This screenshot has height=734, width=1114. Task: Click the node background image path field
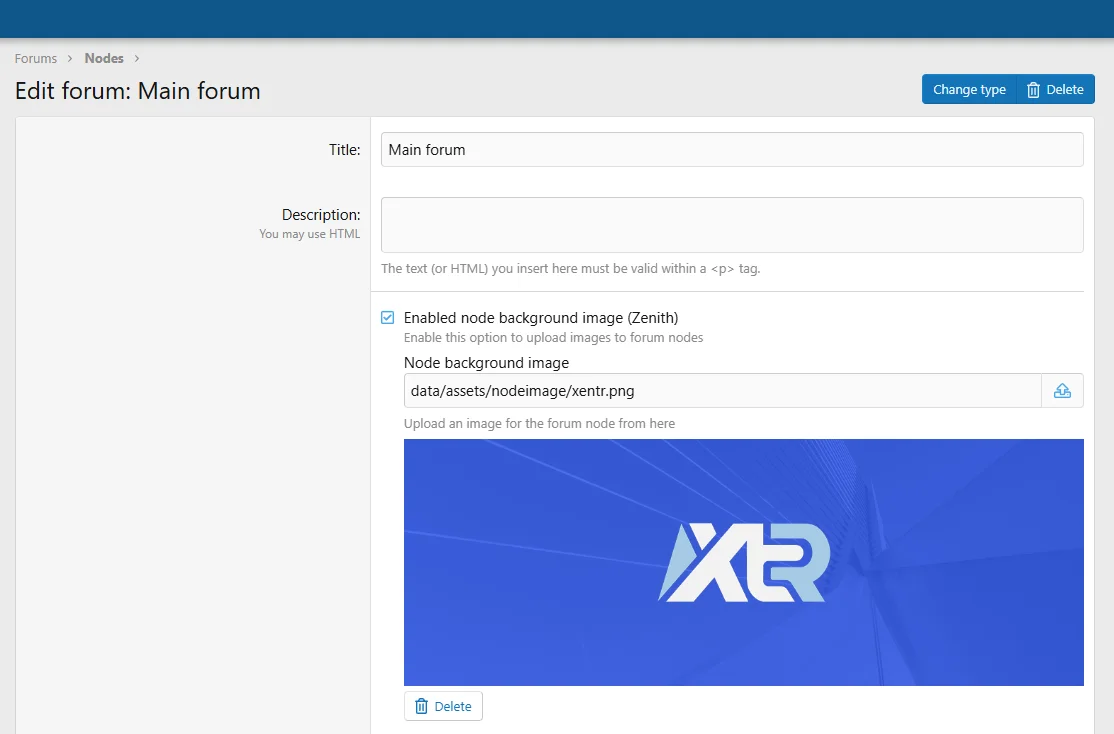pyautogui.click(x=723, y=391)
